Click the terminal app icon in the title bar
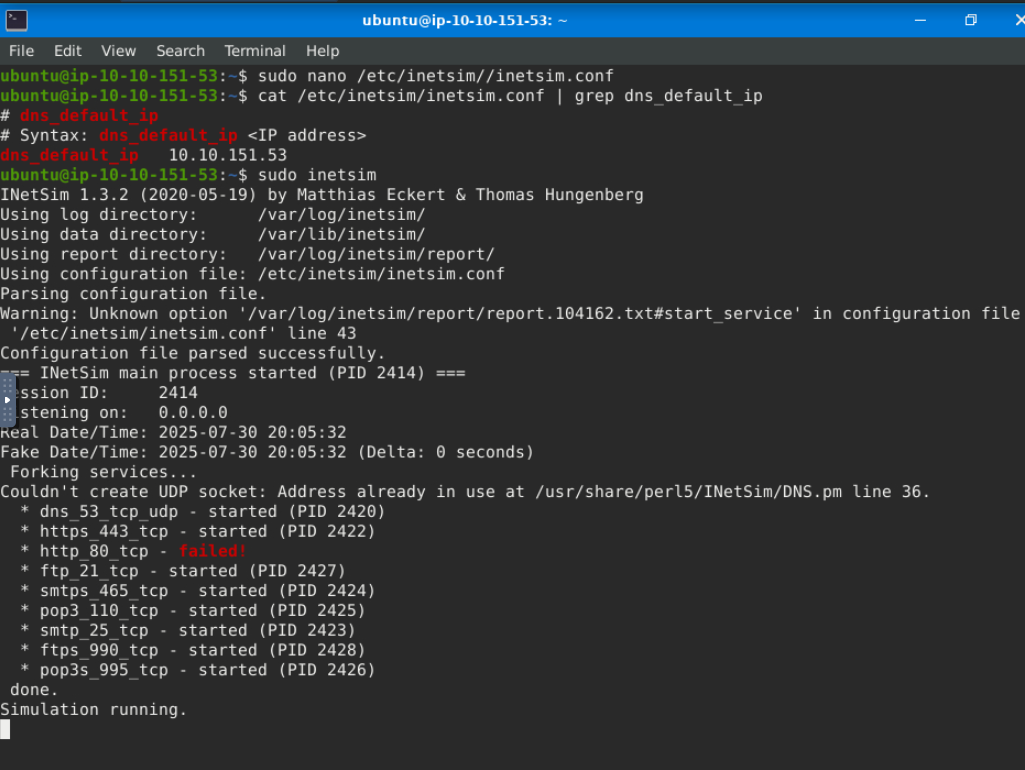1025x770 pixels. [16, 20]
